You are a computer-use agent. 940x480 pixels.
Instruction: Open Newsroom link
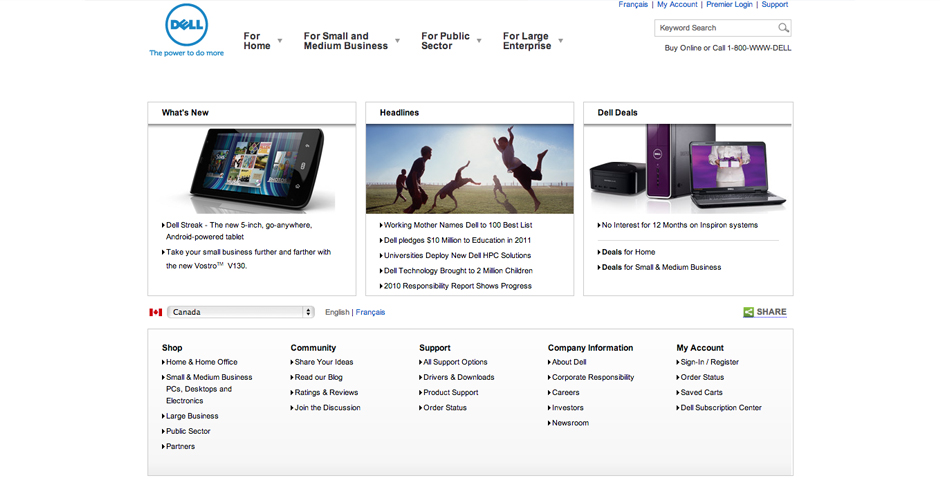570,423
